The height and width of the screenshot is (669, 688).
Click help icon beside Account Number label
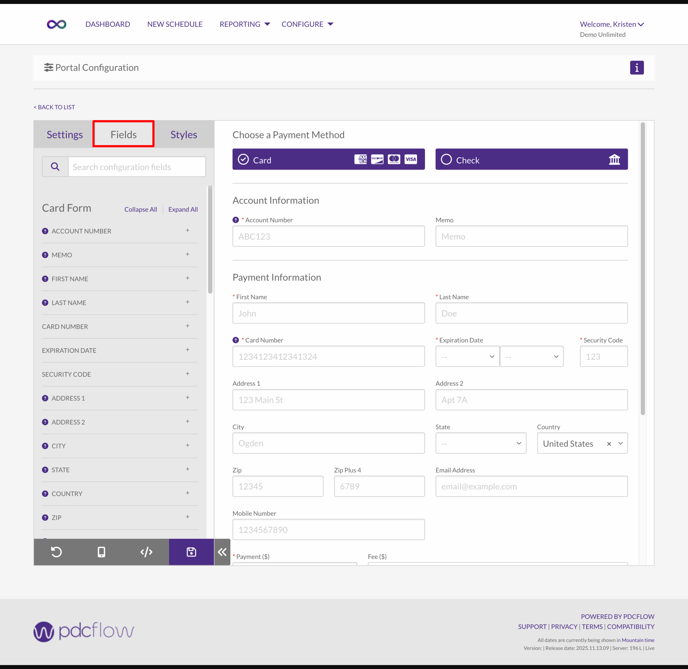pyautogui.click(x=236, y=220)
